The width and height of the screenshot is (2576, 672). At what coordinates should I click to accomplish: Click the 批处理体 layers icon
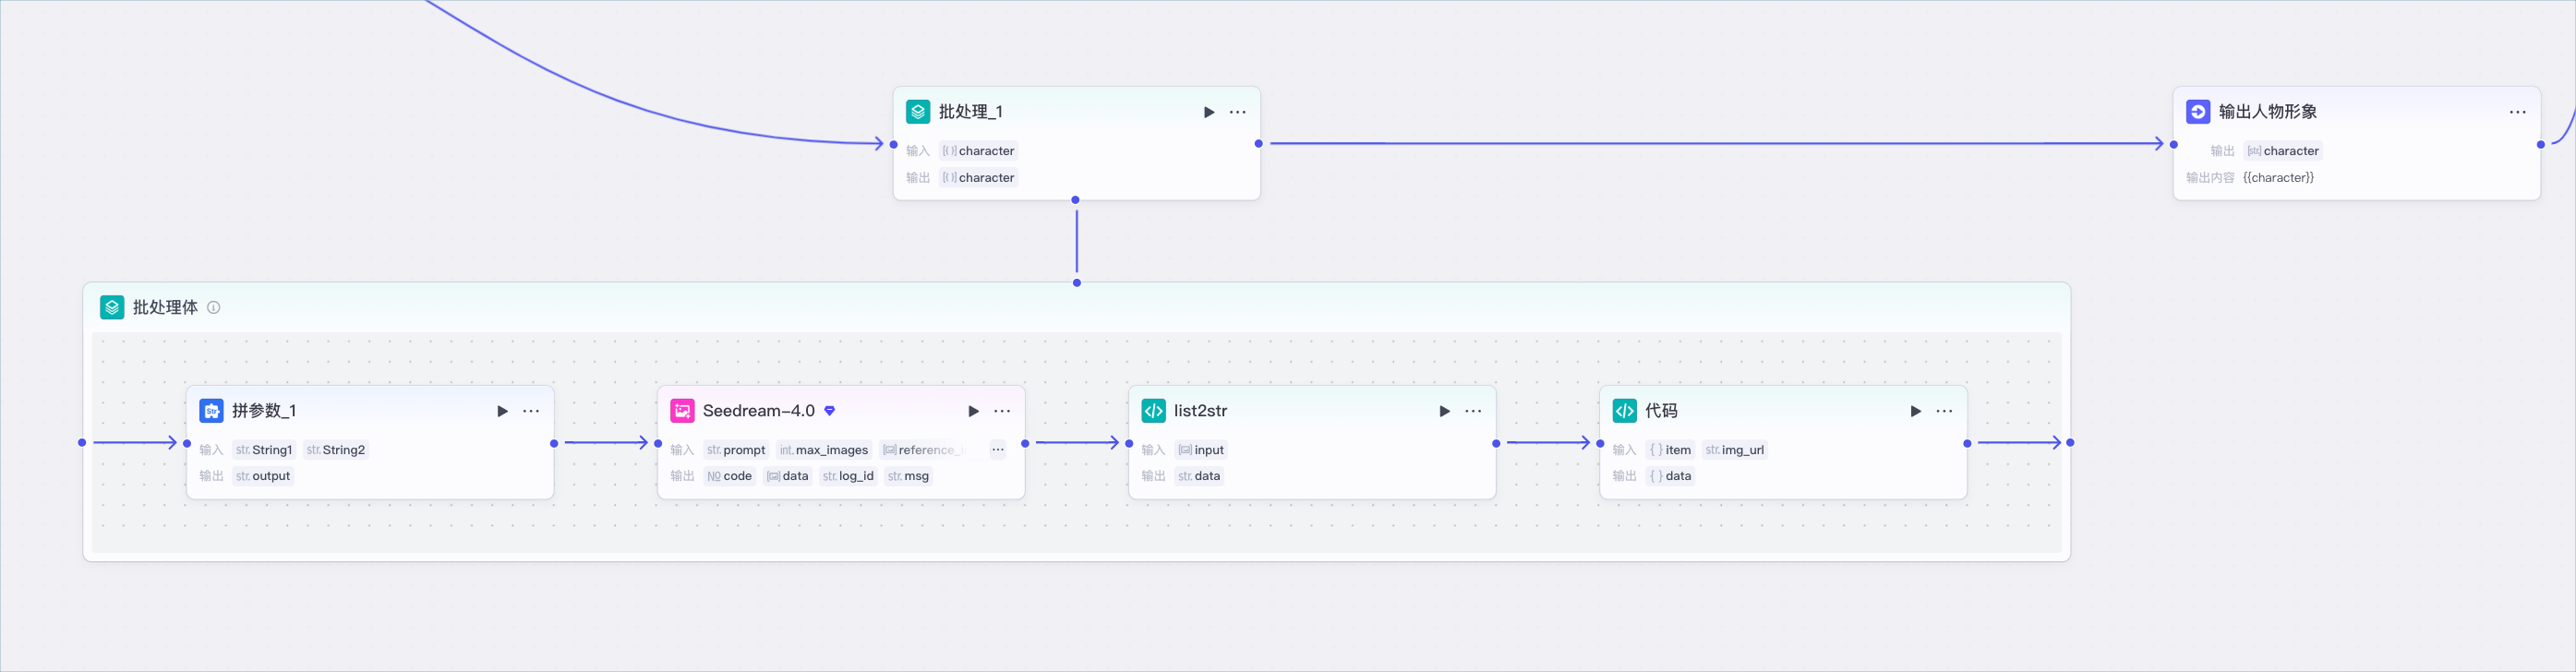112,307
